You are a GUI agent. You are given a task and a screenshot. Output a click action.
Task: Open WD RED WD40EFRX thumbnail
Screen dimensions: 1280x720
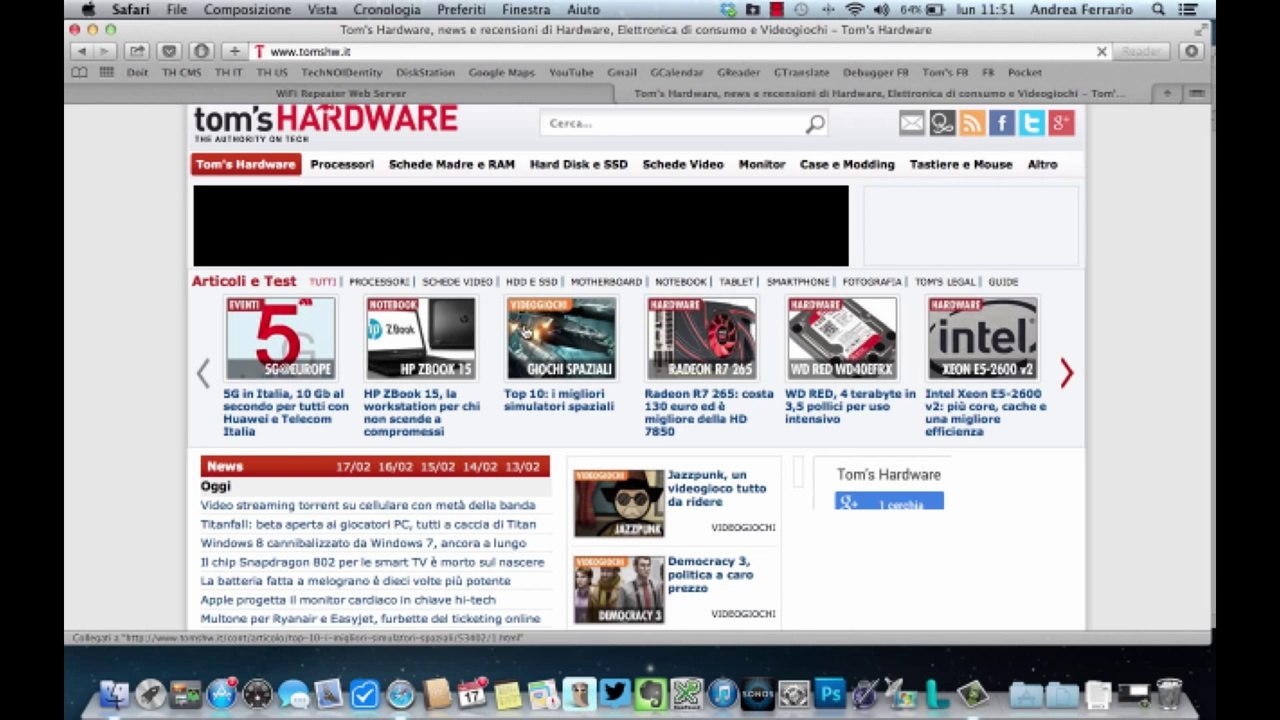tap(842, 338)
